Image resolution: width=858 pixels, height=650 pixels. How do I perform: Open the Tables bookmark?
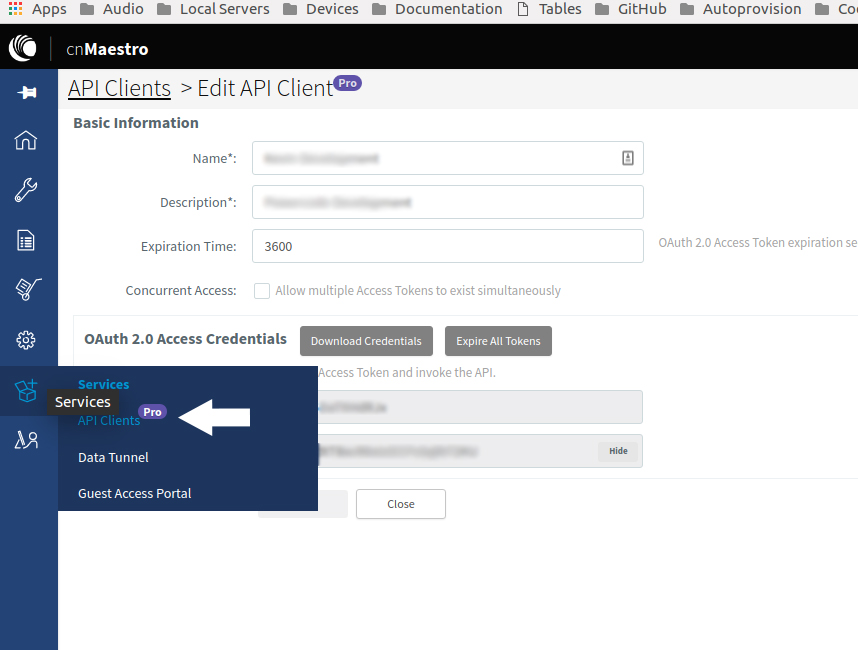[549, 9]
